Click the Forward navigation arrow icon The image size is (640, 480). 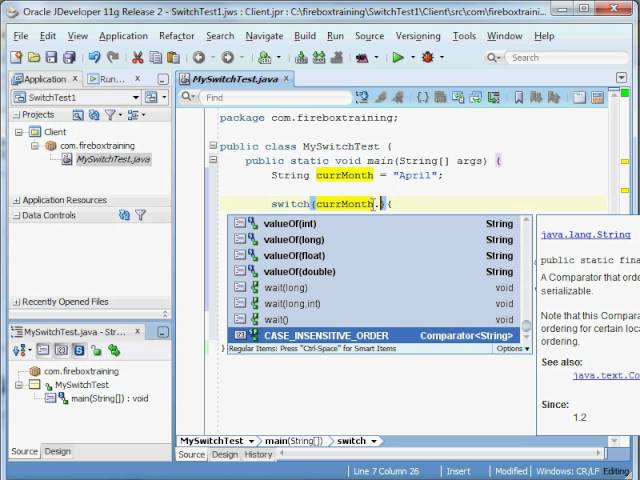tap(227, 58)
